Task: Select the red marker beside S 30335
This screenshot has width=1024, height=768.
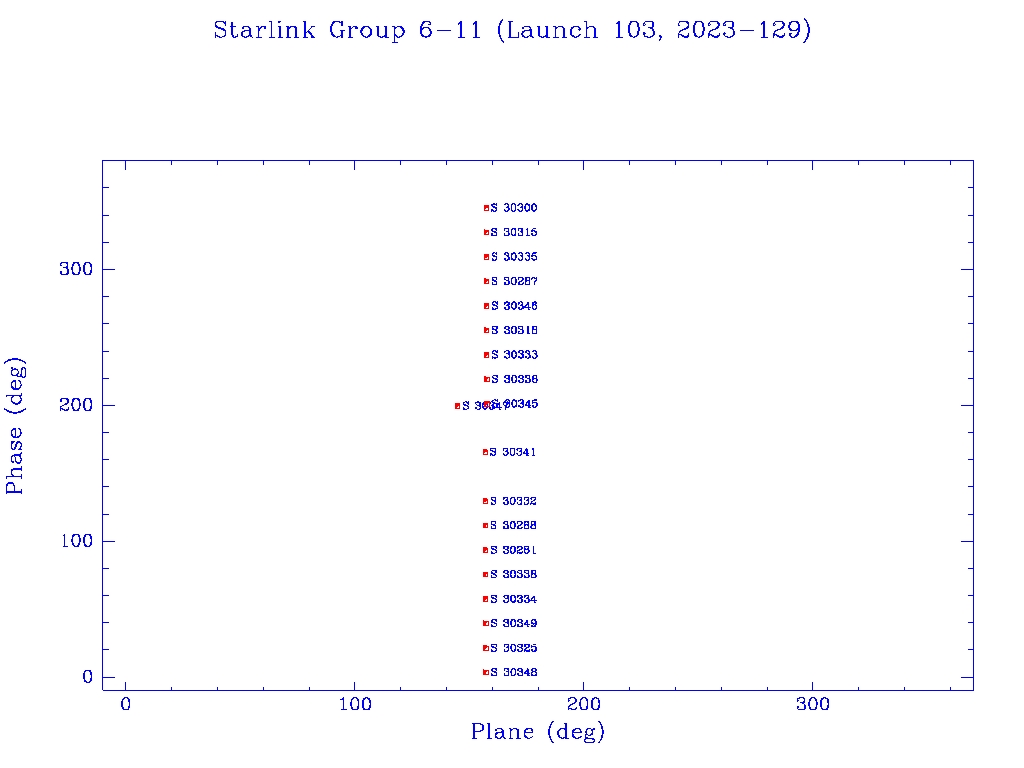Action: [x=486, y=257]
